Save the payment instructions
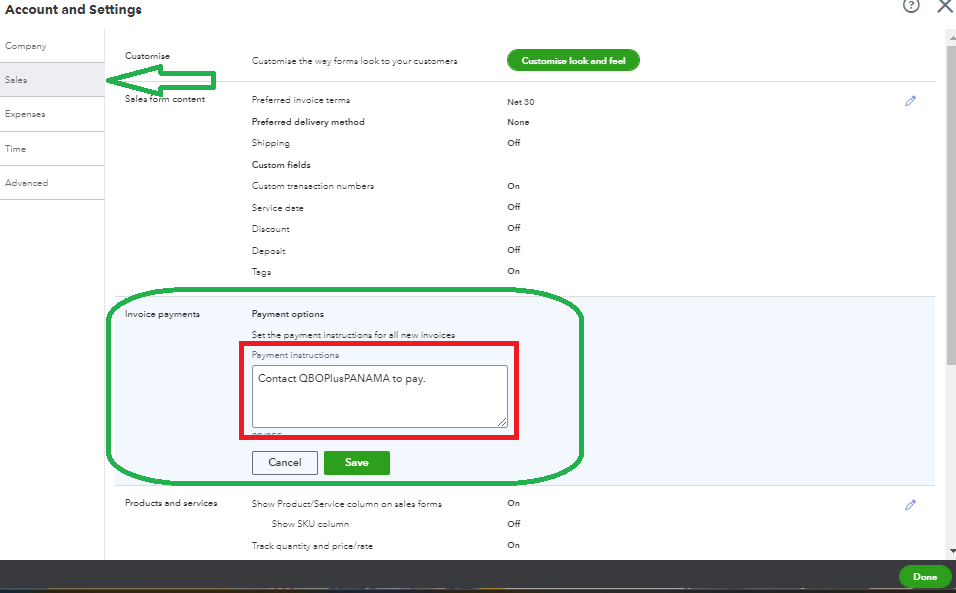 coord(357,463)
